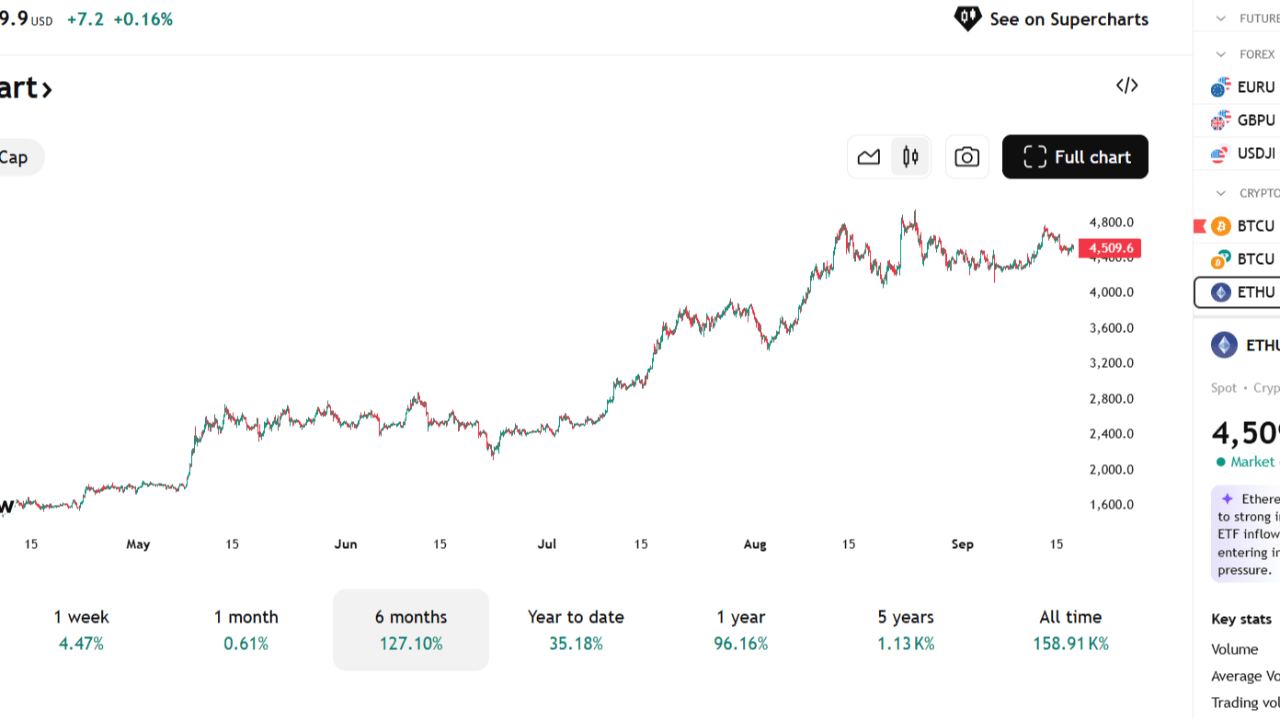
Task: Choose the 6 months range tab
Action: coord(411,630)
